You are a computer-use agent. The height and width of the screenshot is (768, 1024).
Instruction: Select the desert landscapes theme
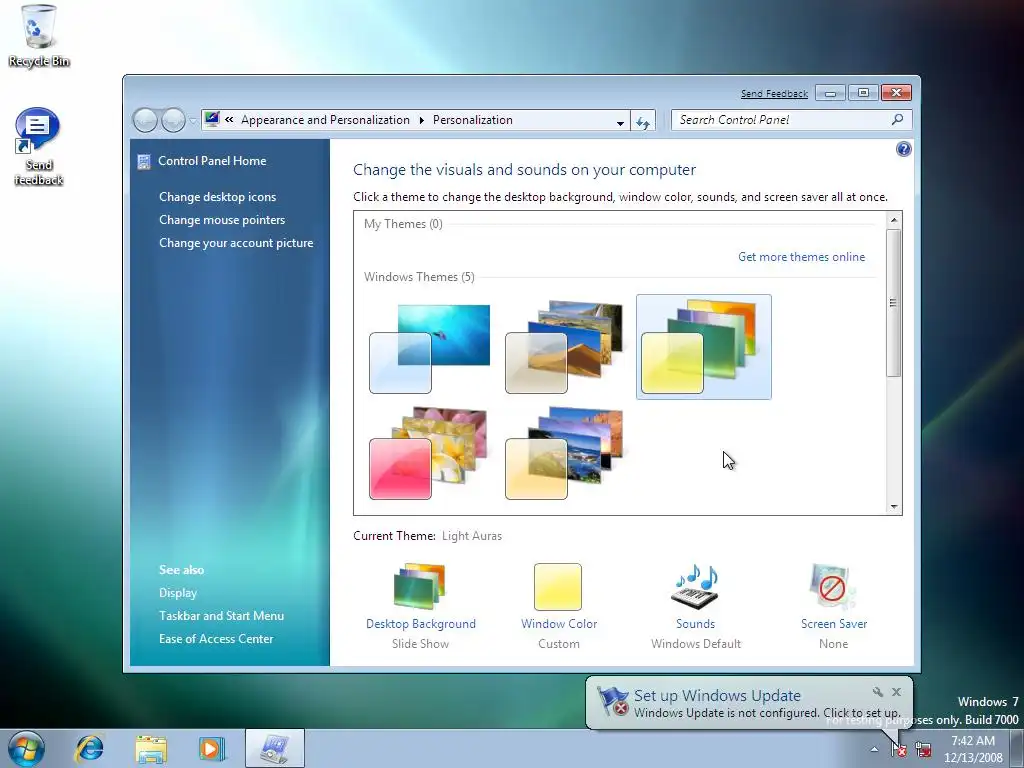(x=564, y=346)
